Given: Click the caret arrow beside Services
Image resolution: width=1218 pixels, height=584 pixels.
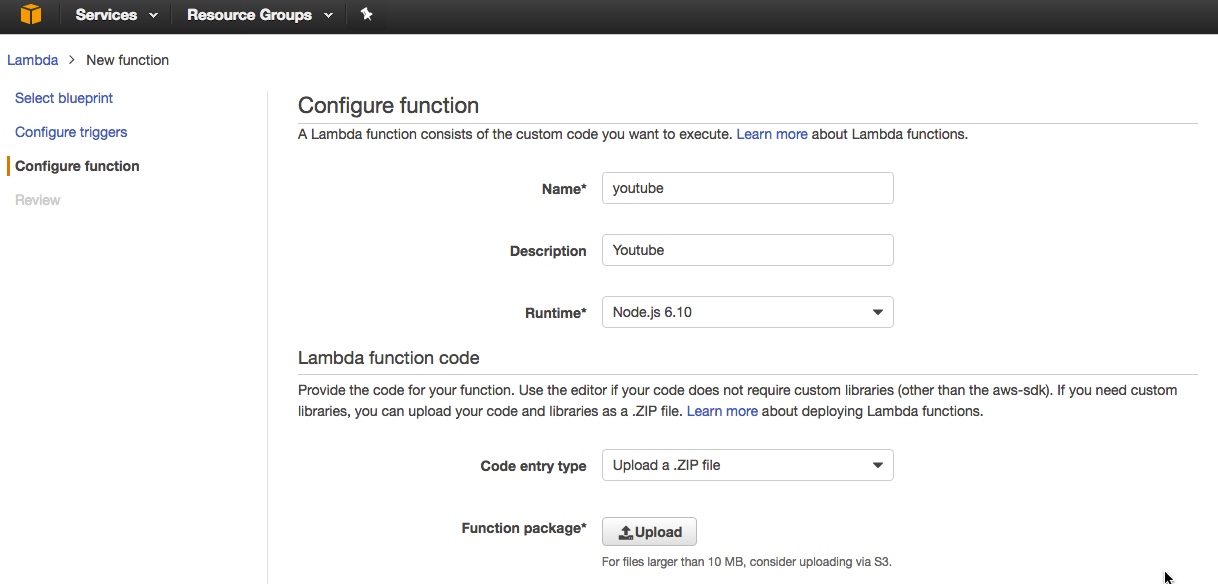Looking at the screenshot, I should coord(153,16).
